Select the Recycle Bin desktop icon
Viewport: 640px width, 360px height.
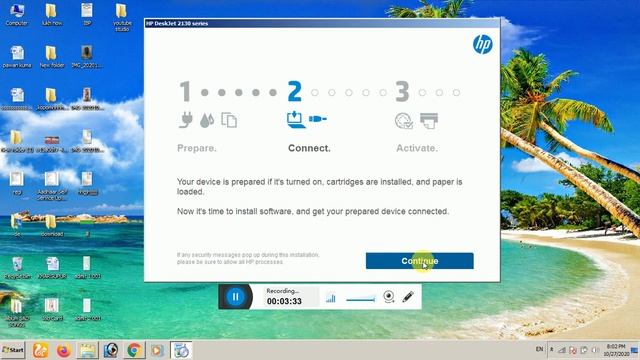(x=17, y=268)
